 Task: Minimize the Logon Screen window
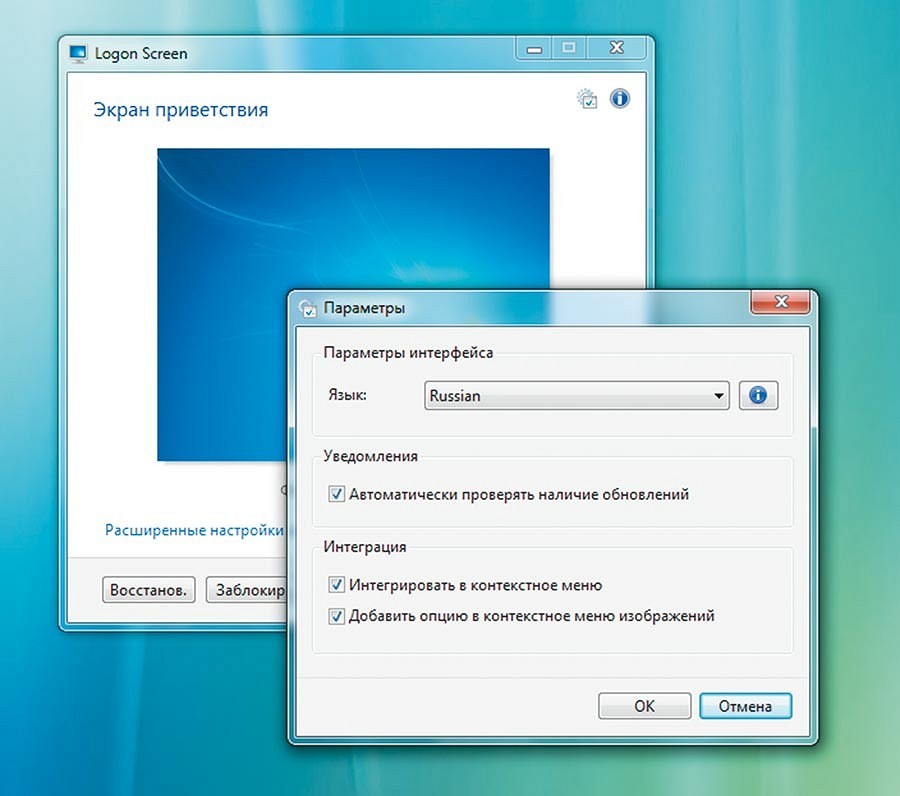pos(534,49)
